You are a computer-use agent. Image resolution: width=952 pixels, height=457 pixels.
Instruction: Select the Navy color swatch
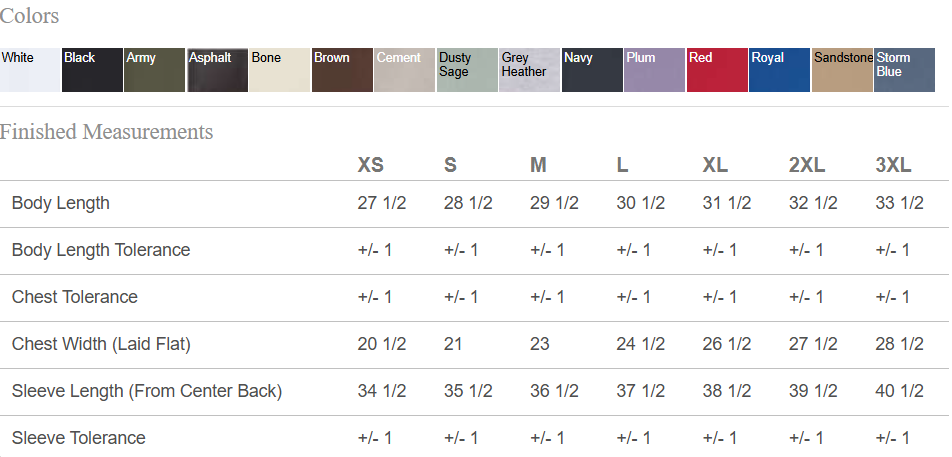(x=592, y=70)
